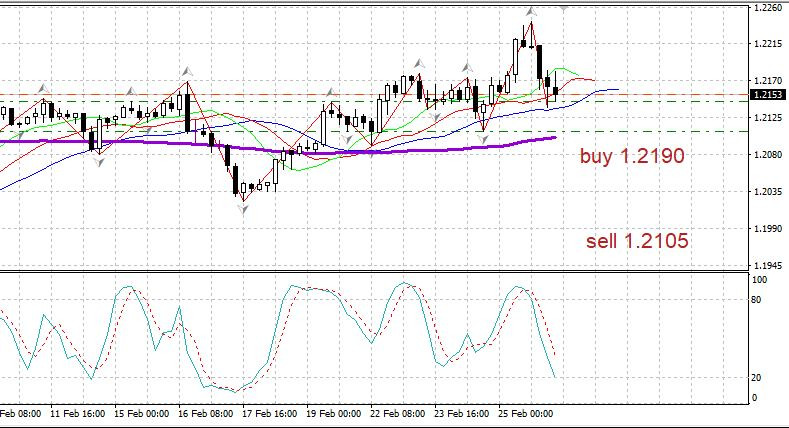
Task: Click the '22 Feb 08:00' time axis label
Action: pos(397,413)
